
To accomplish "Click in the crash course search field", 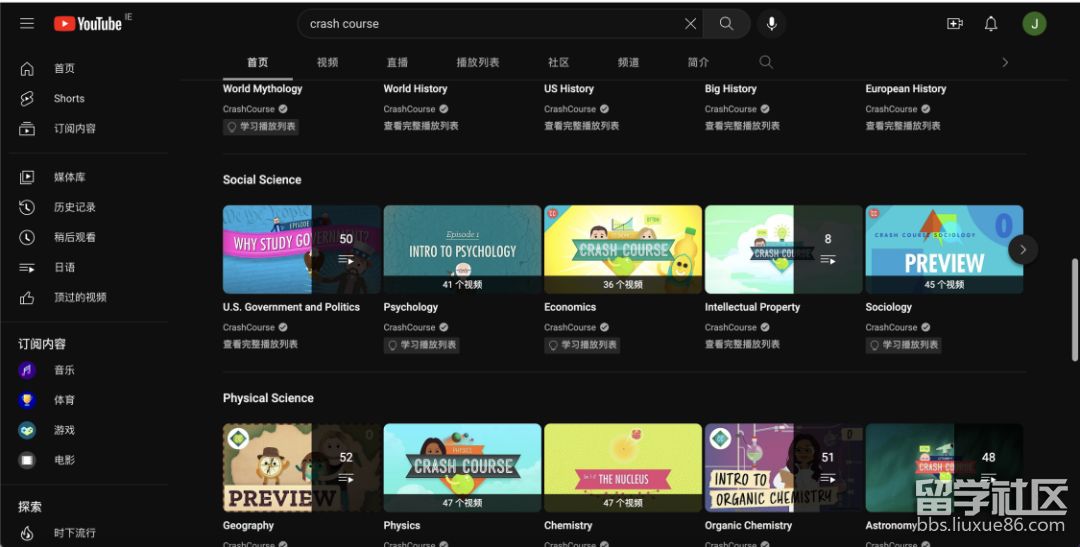I will pos(490,24).
